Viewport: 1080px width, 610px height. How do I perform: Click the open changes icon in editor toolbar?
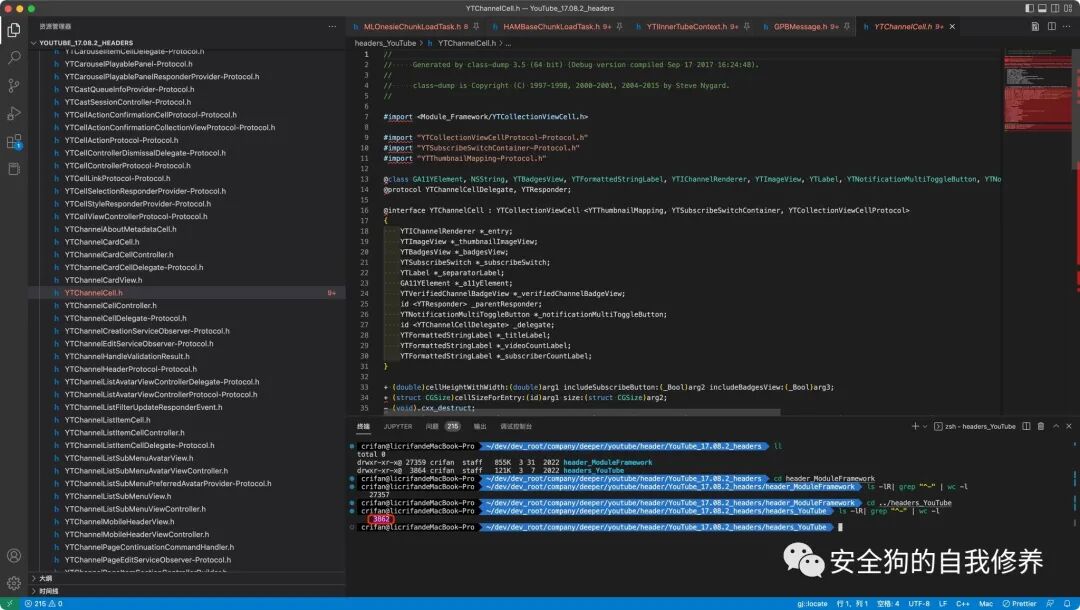(1035, 26)
